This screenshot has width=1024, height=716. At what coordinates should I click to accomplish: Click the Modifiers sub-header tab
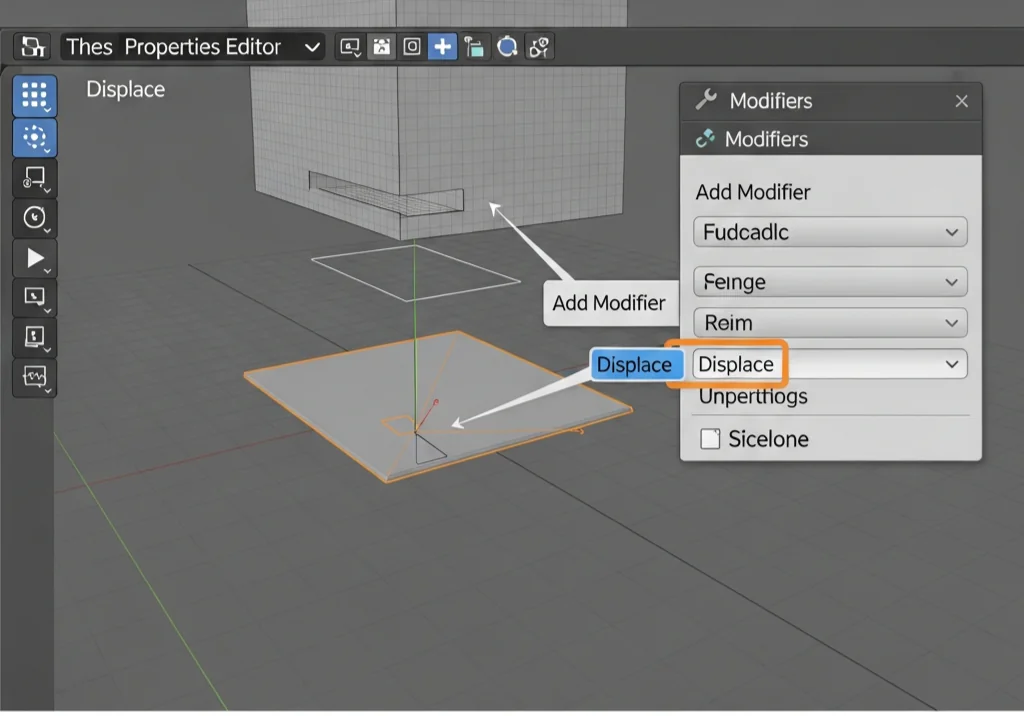pos(830,138)
